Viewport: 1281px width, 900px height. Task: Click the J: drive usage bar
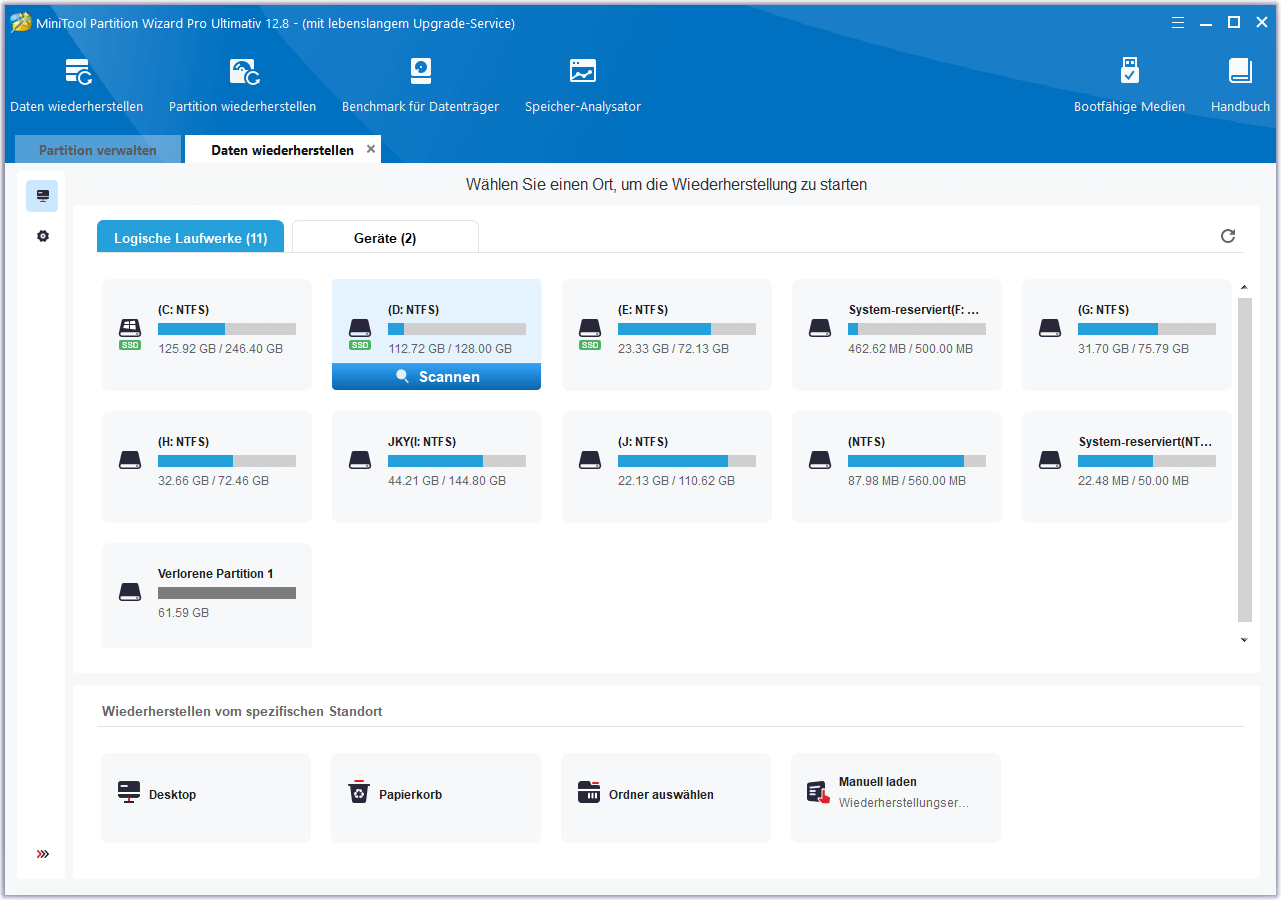687,461
